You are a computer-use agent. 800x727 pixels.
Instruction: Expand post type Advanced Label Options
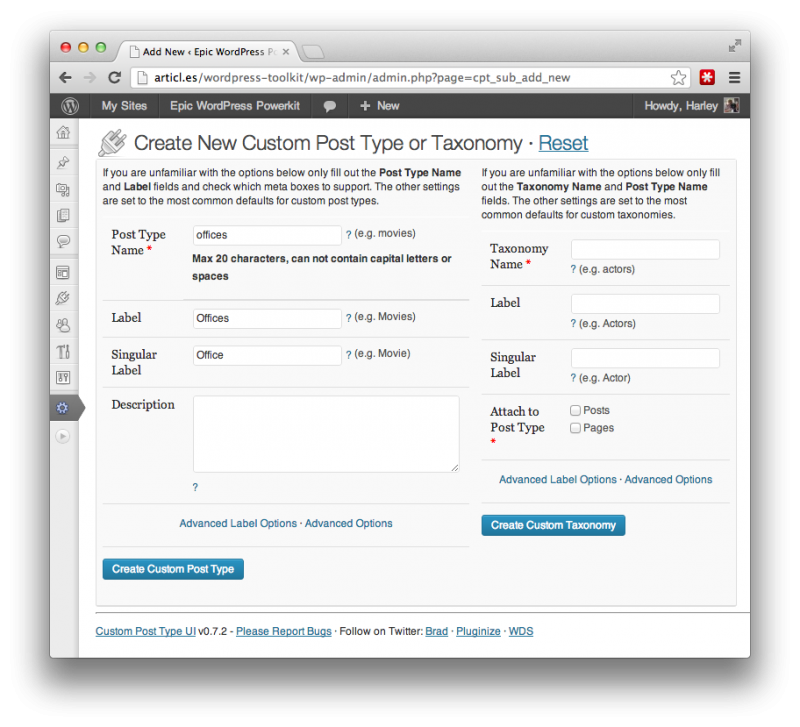point(238,523)
